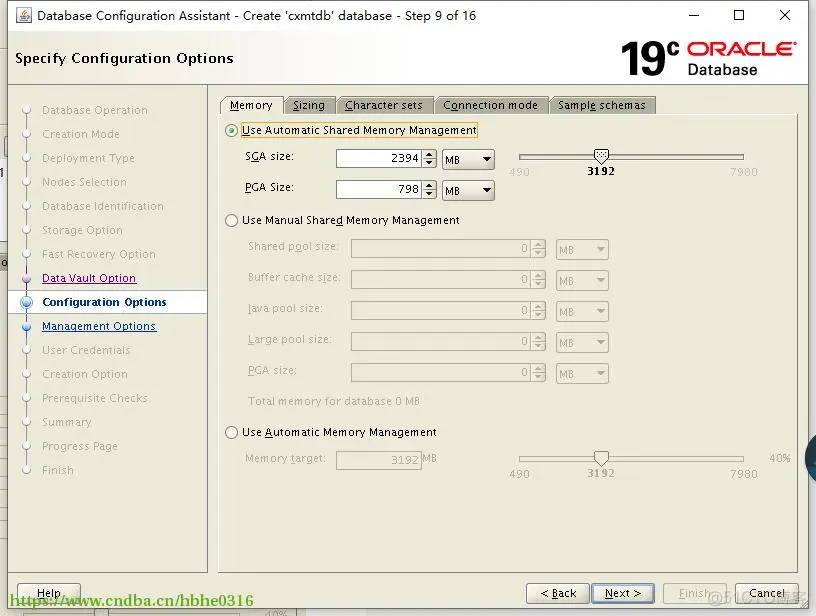
Task: Open manual PGA size unit dropdown
Action: 582,374
